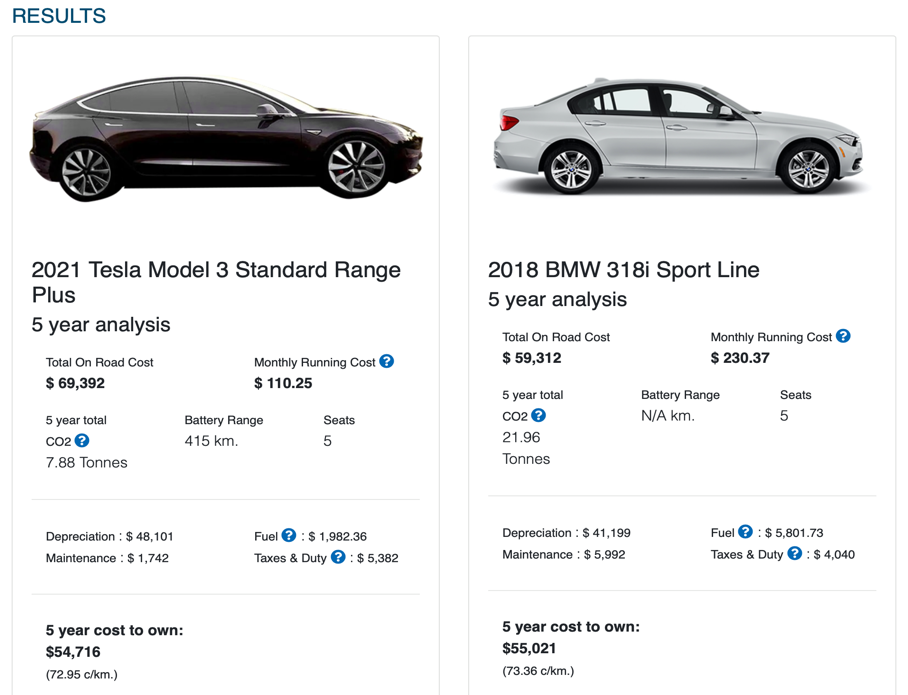Click help icon beside BMW Monthly Running Cost
Image resolution: width=908 pixels, height=695 pixels.
click(843, 336)
